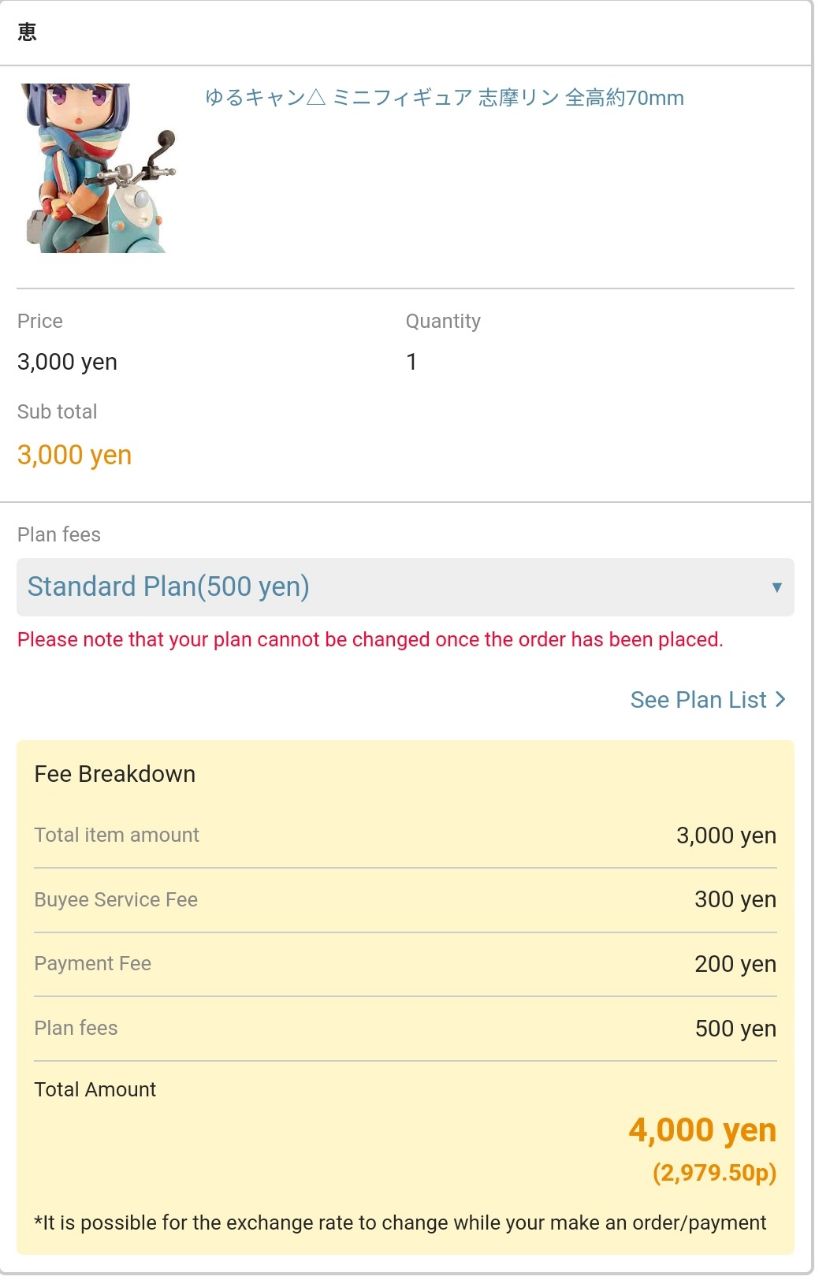Click the orange Sub total 3,000 yen amount
The image size is (818, 1280).
click(x=74, y=455)
